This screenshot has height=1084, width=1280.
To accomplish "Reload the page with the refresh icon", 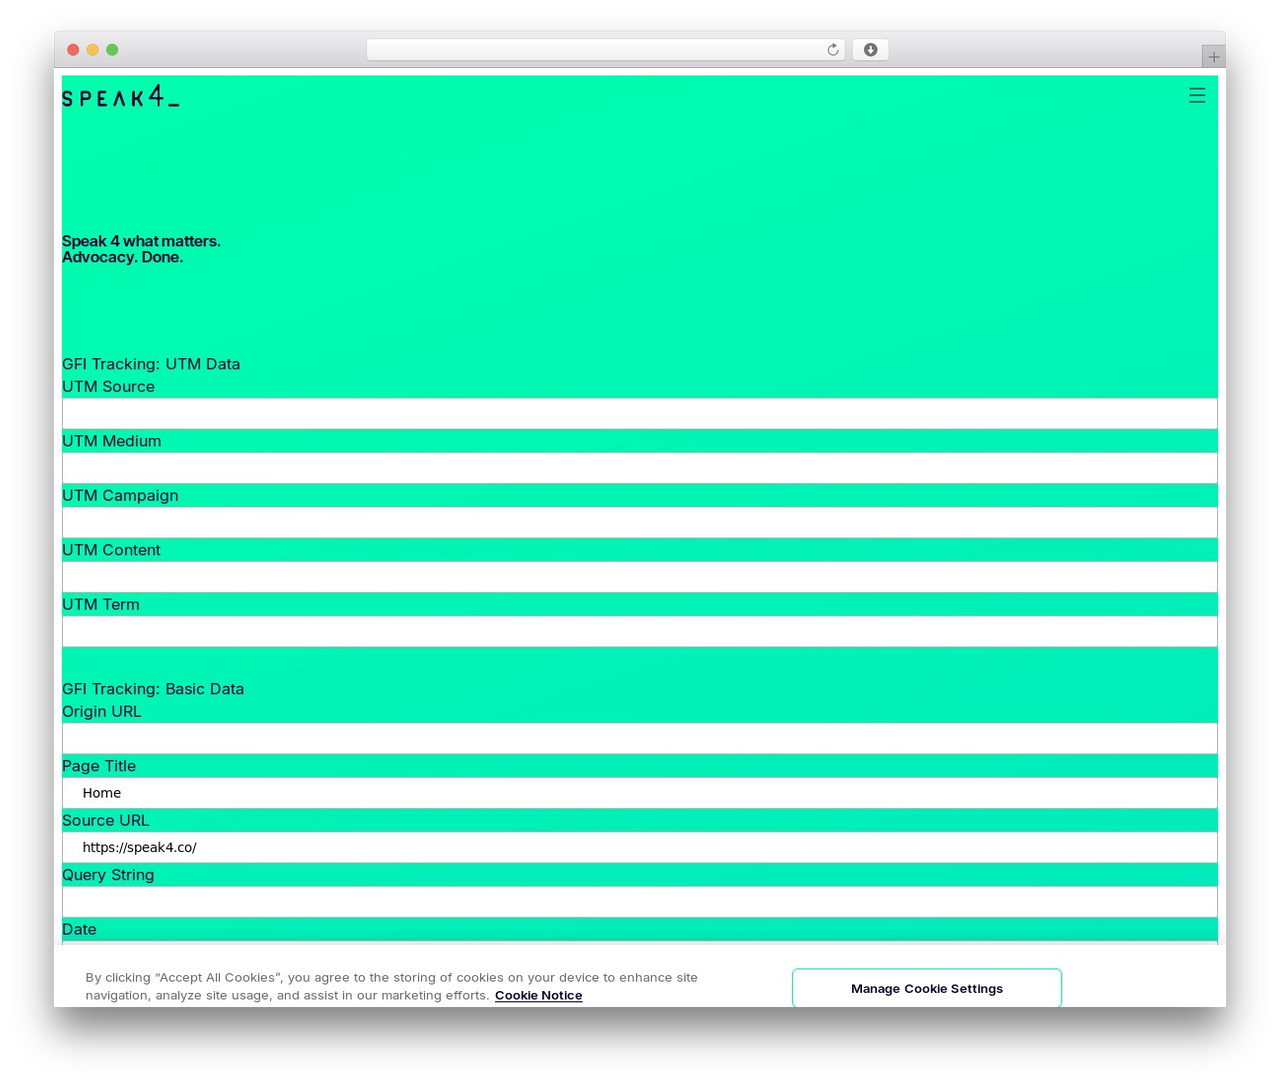I will [x=833, y=50].
